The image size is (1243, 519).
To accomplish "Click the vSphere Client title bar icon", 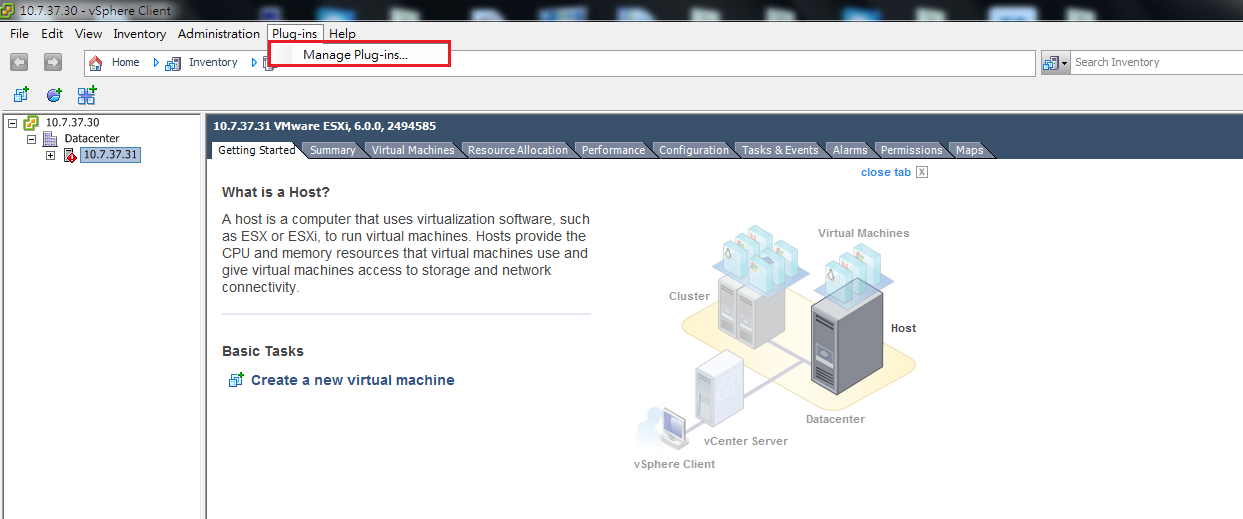I will click(x=7, y=10).
